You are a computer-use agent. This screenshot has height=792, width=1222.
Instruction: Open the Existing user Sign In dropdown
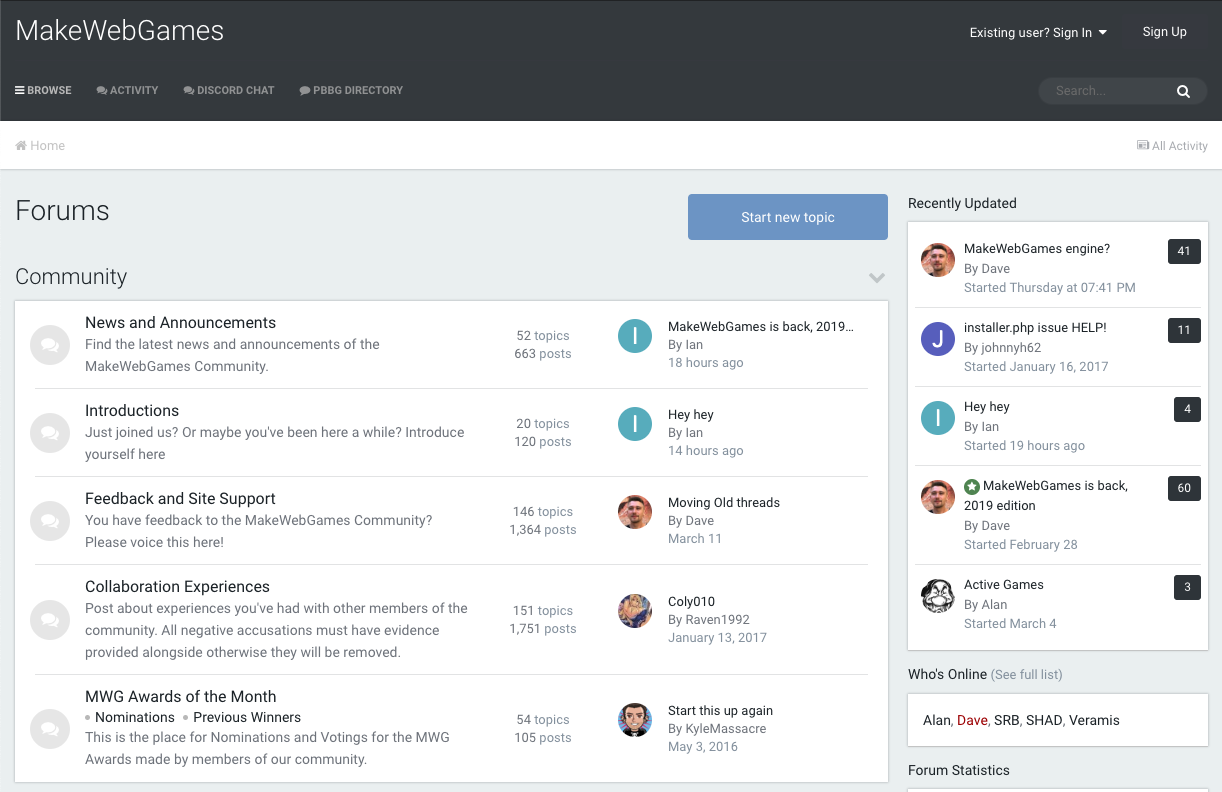pyautogui.click(x=1038, y=33)
